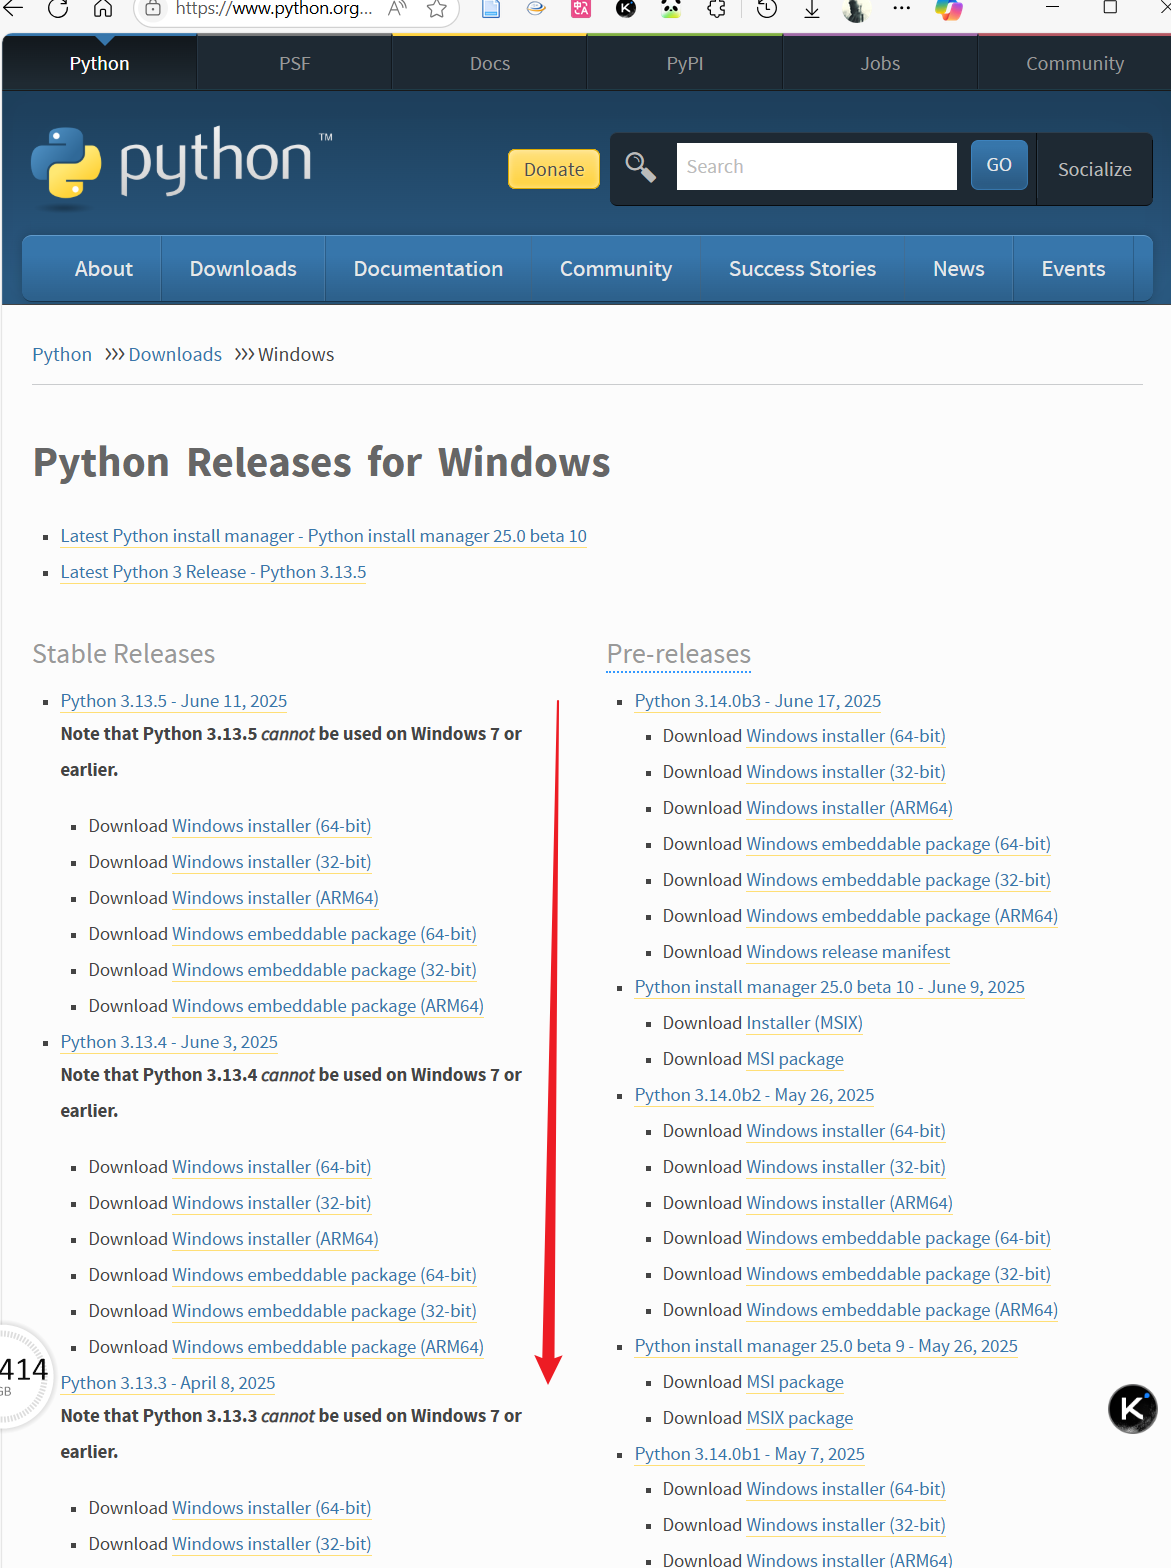Download Python 3.13.3 Windows installer (64-bit)
The width and height of the screenshot is (1171, 1568).
271,1508
